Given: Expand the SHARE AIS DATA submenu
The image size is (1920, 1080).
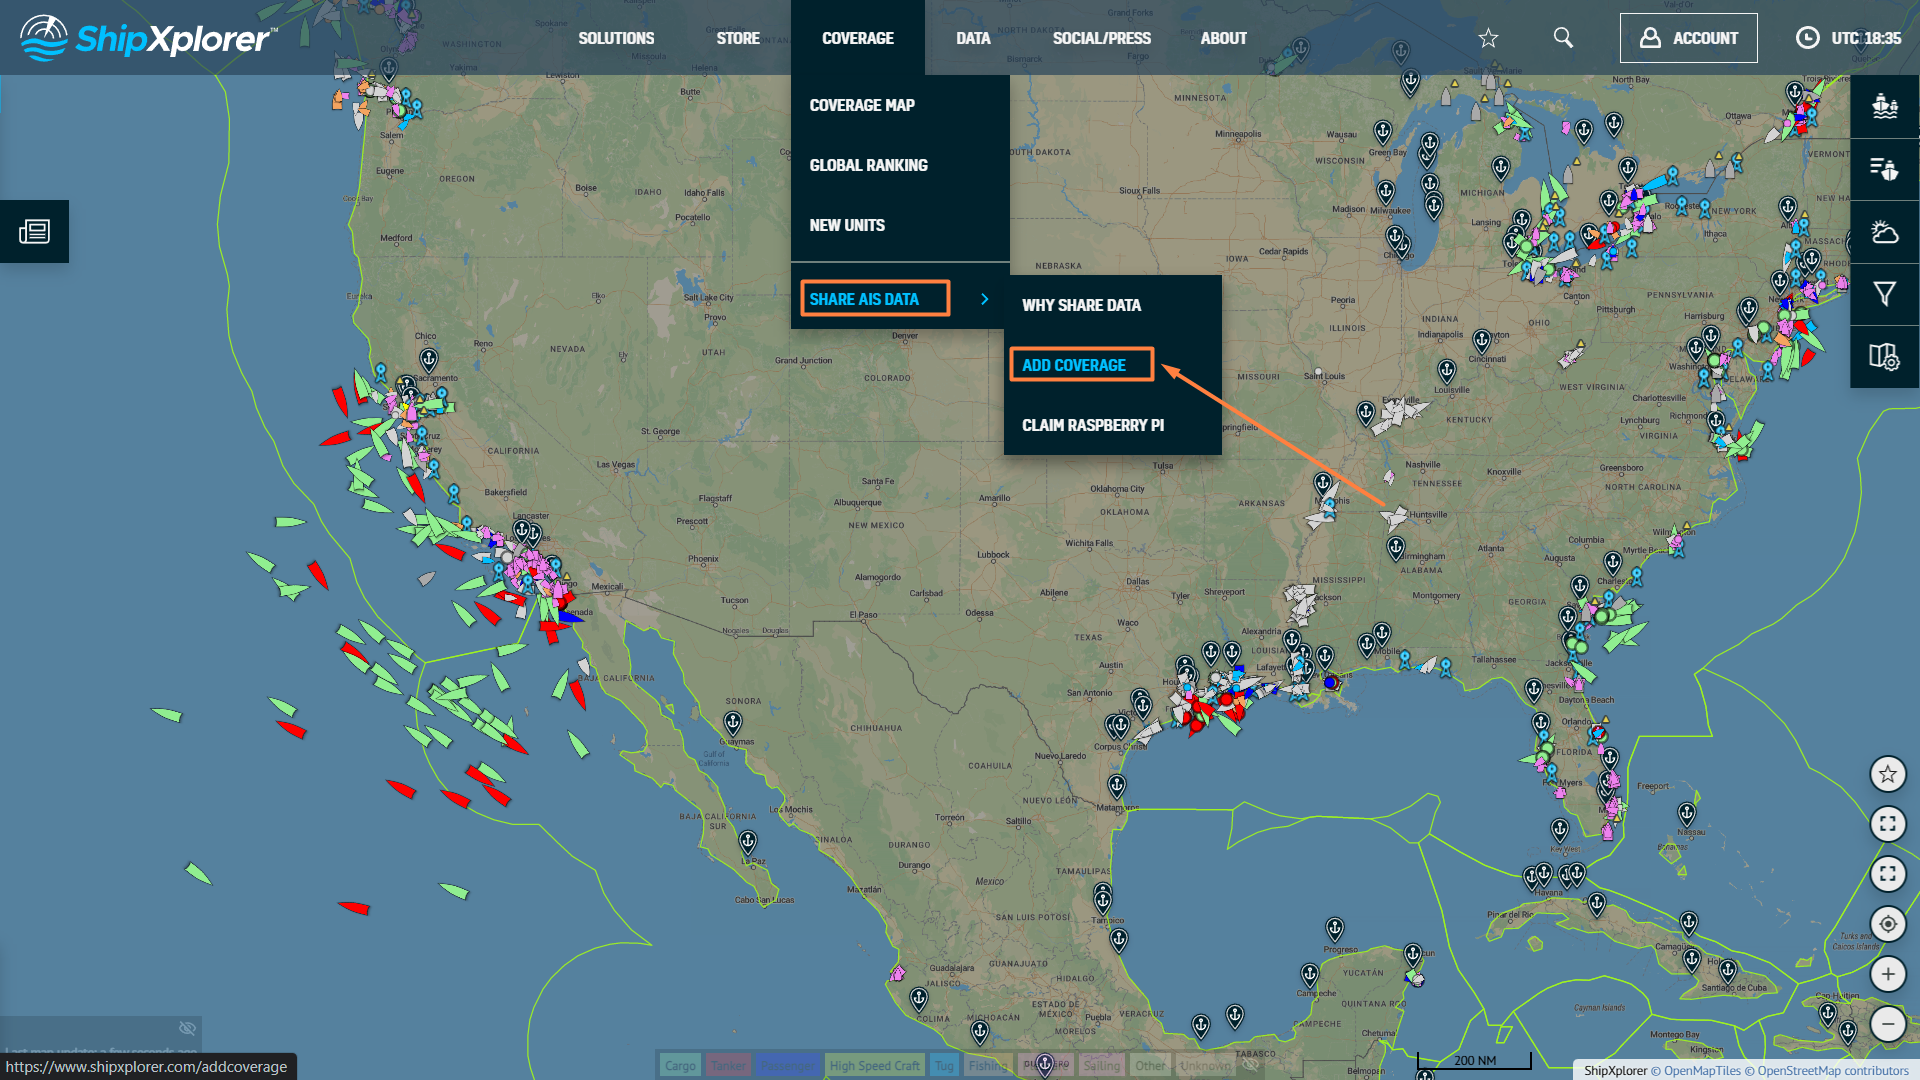Looking at the screenshot, I should pyautogui.click(x=875, y=298).
